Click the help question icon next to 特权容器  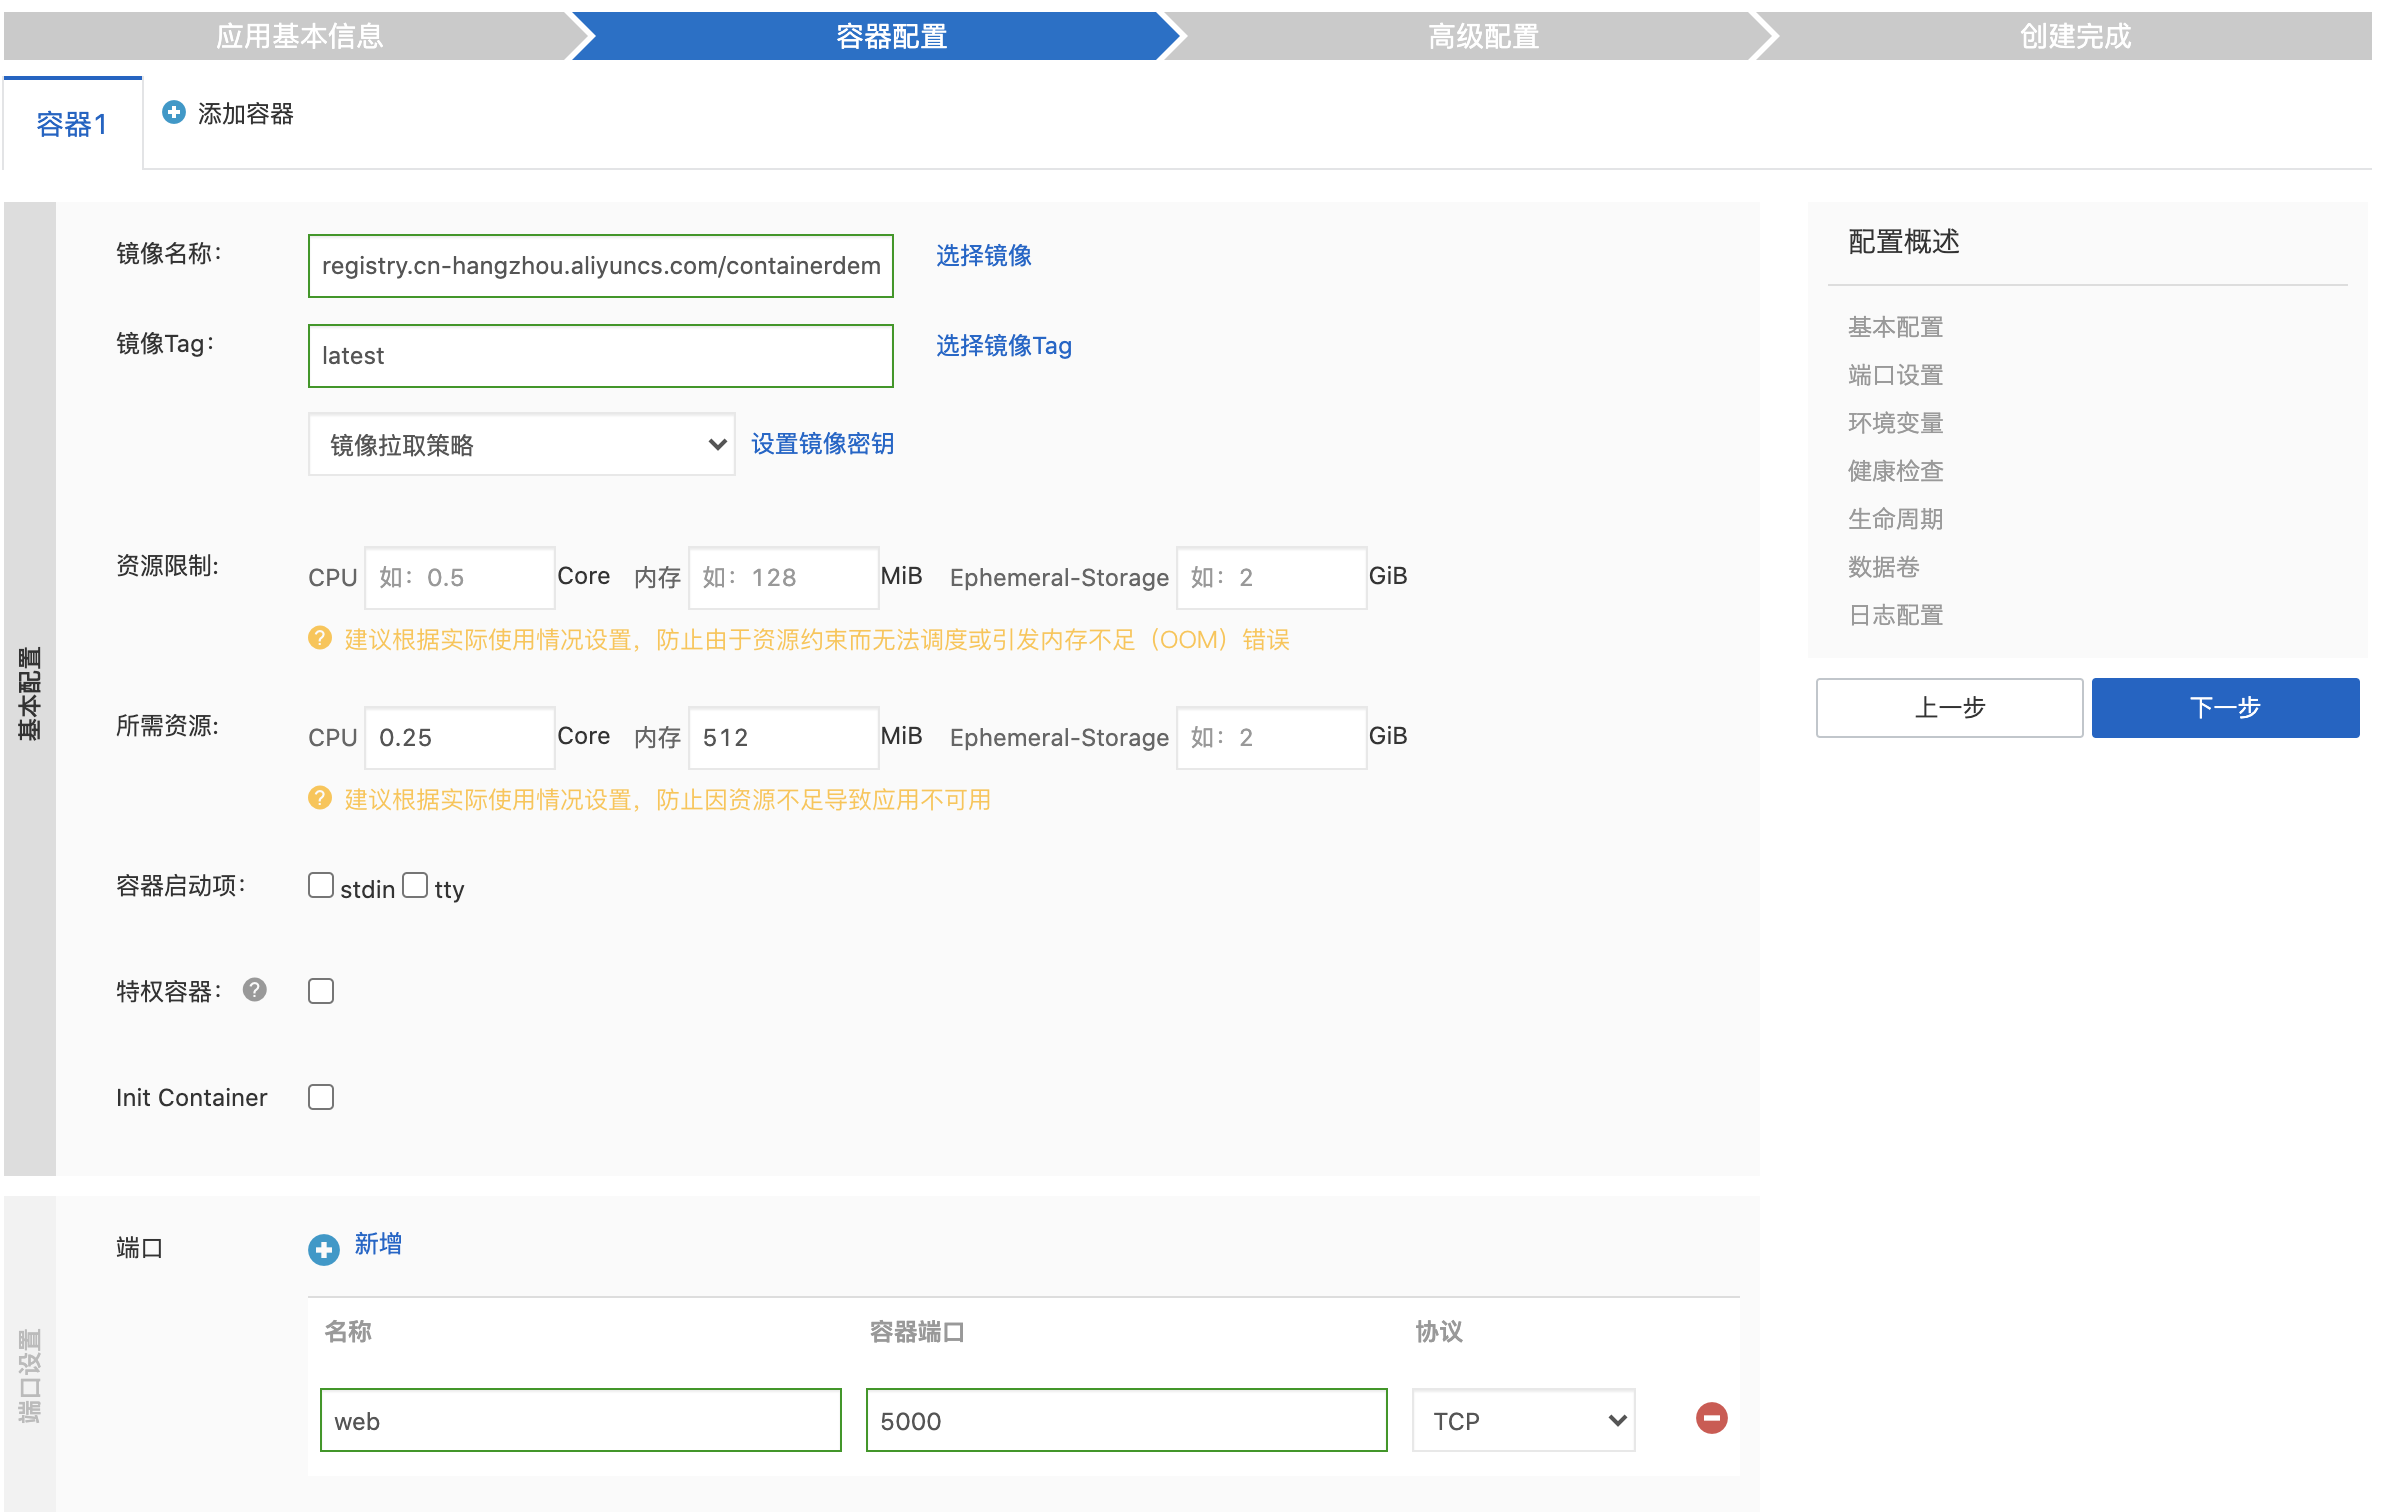point(255,990)
